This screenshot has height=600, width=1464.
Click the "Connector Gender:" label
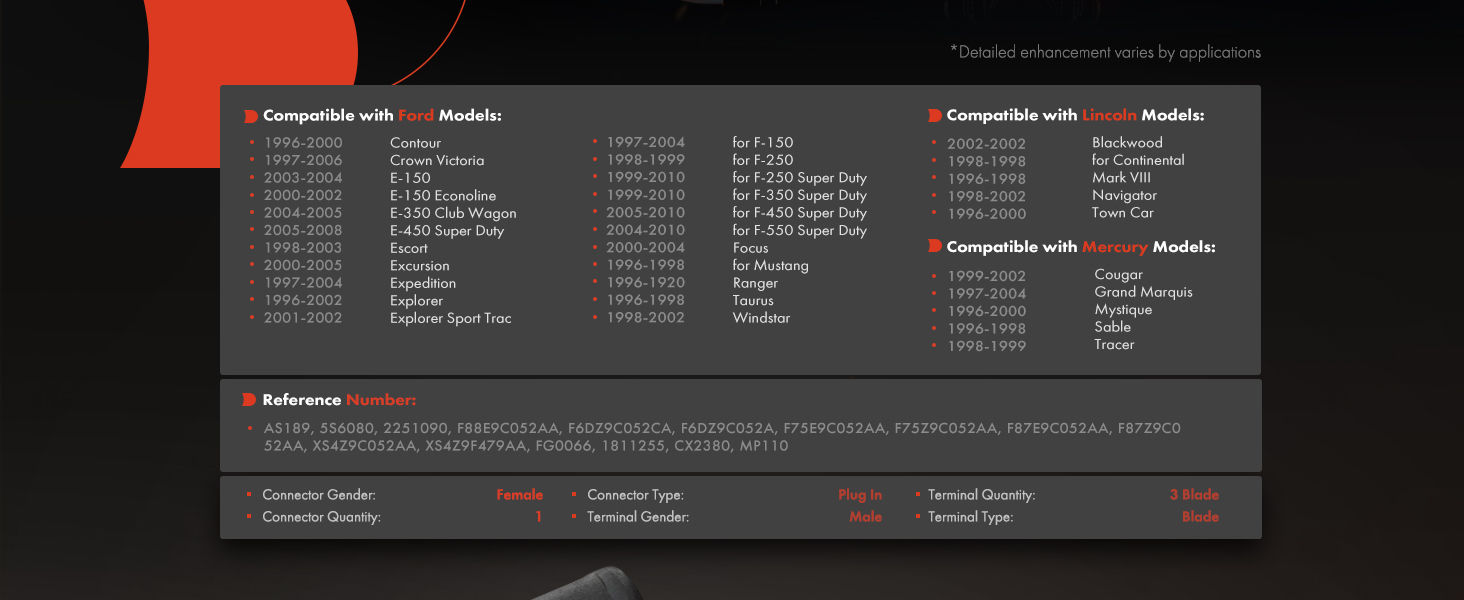pyautogui.click(x=319, y=495)
